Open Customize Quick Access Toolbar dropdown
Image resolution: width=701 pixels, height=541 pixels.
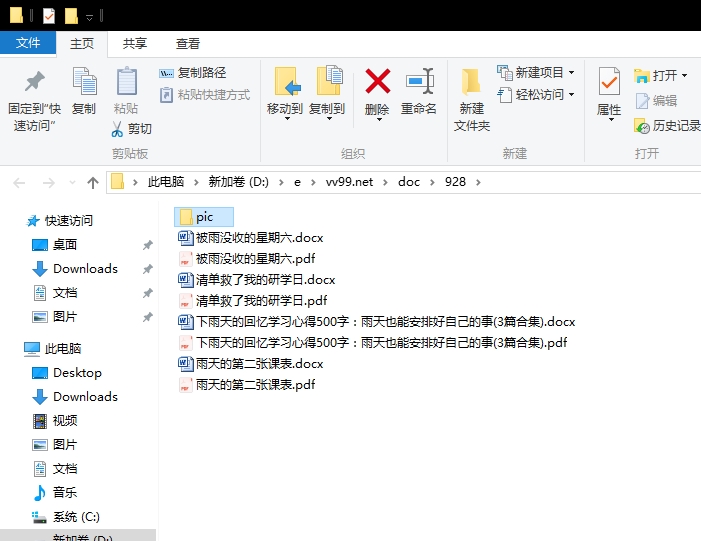point(89,17)
